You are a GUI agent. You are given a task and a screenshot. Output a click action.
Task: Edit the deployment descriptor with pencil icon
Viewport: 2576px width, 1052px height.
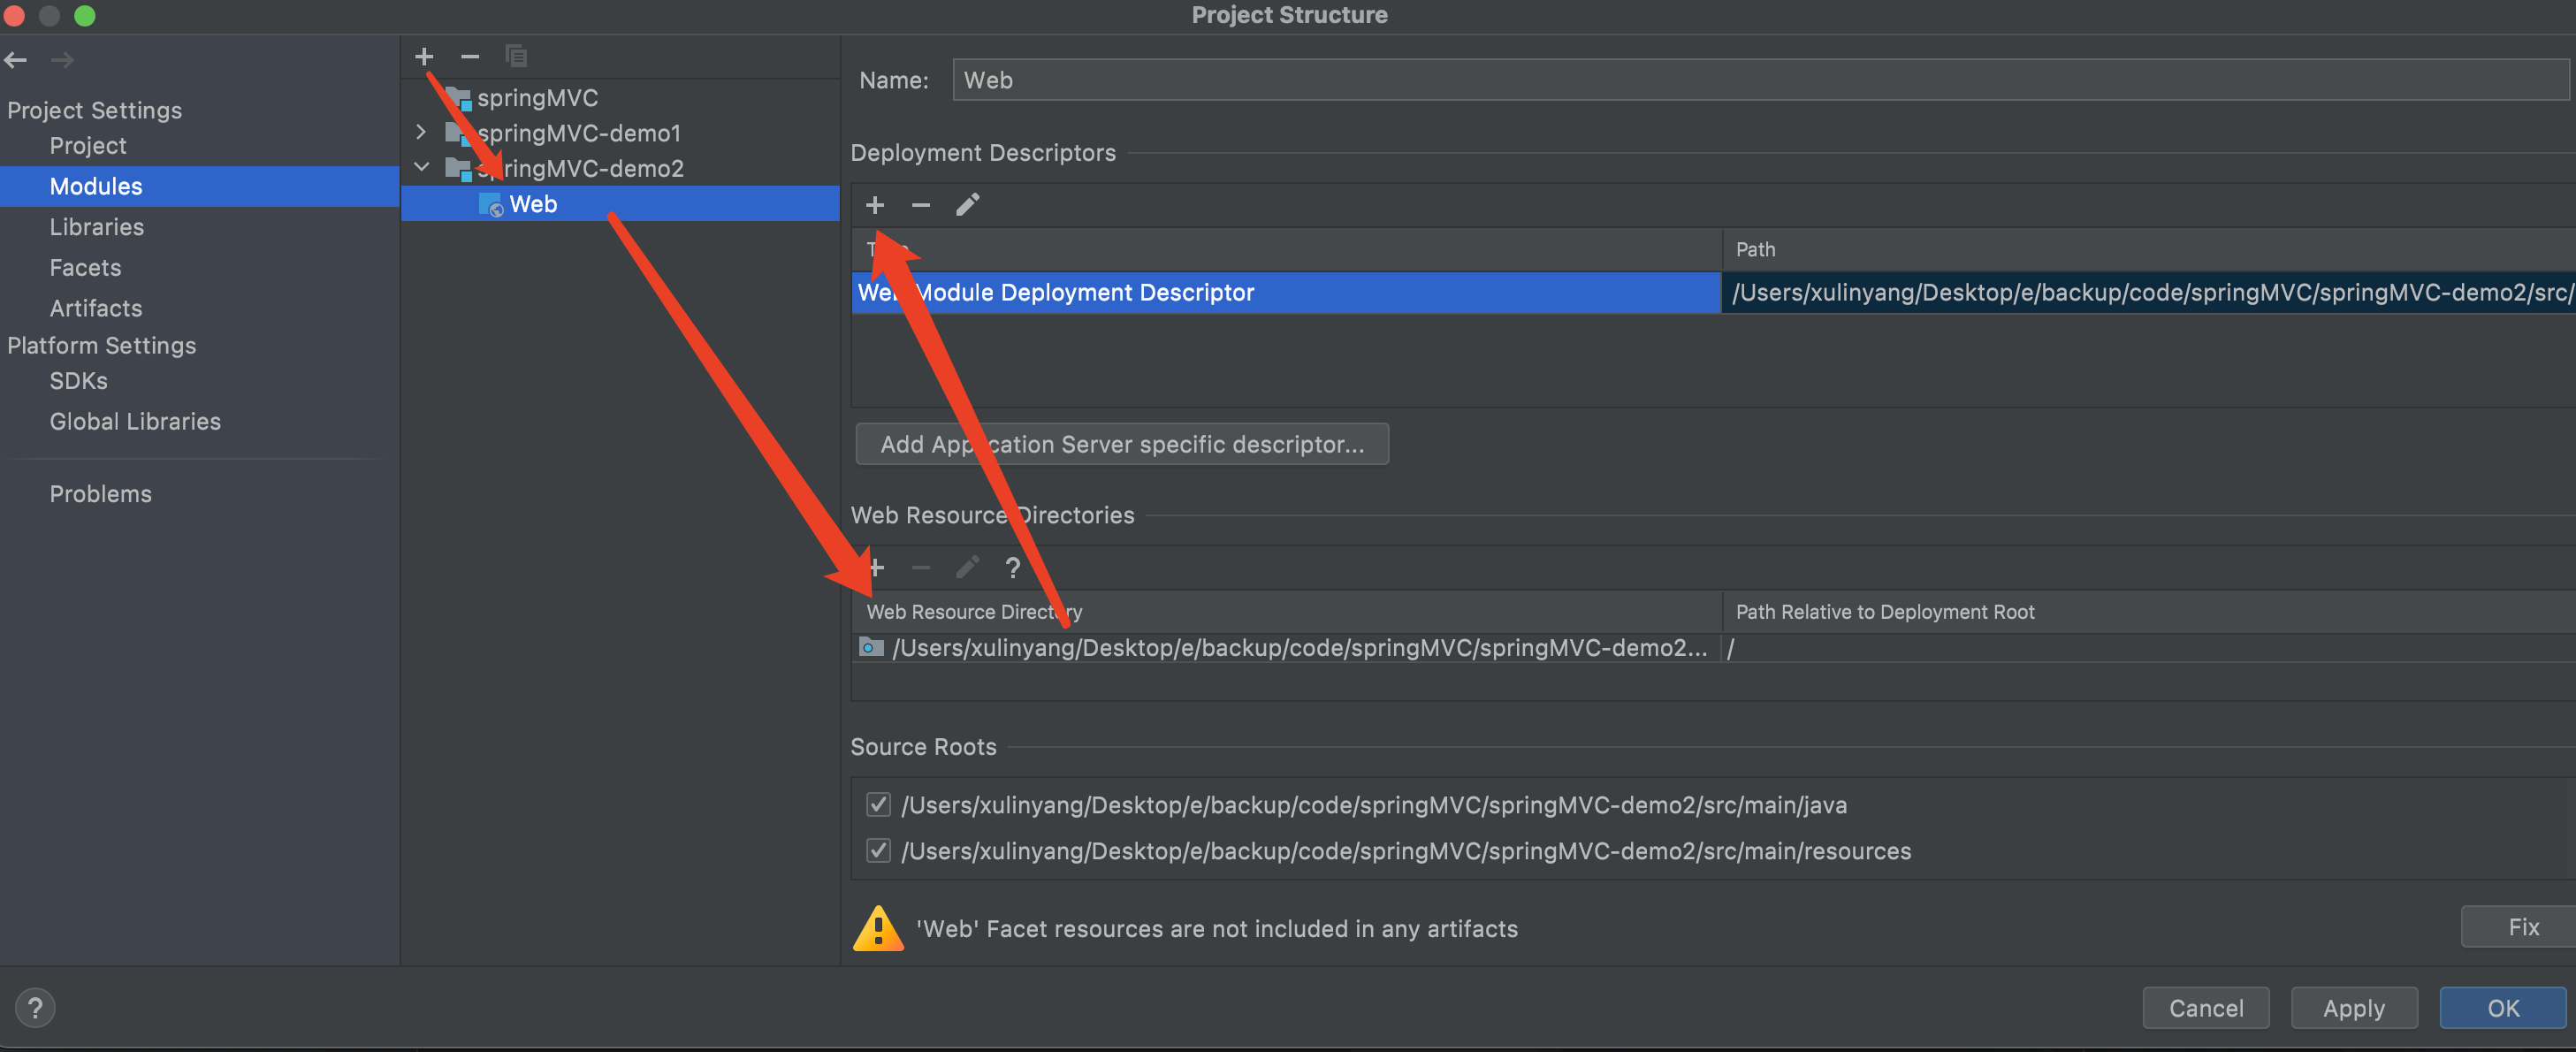(967, 205)
